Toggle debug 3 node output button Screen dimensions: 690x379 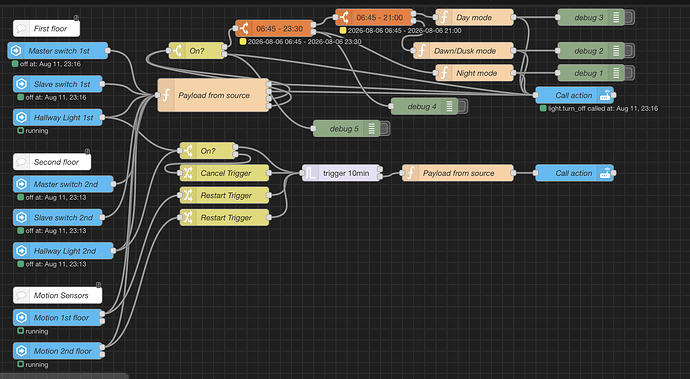click(x=629, y=18)
